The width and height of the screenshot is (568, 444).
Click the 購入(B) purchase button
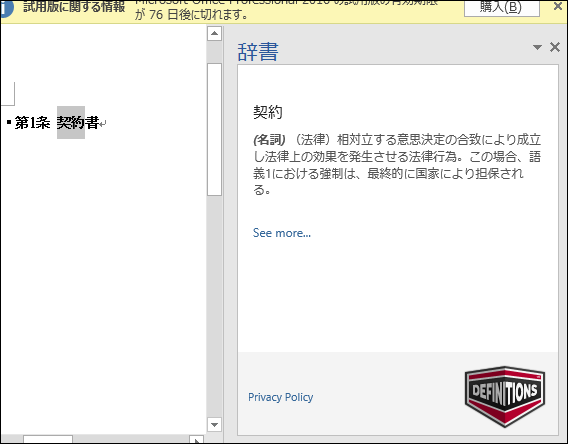pos(502,8)
